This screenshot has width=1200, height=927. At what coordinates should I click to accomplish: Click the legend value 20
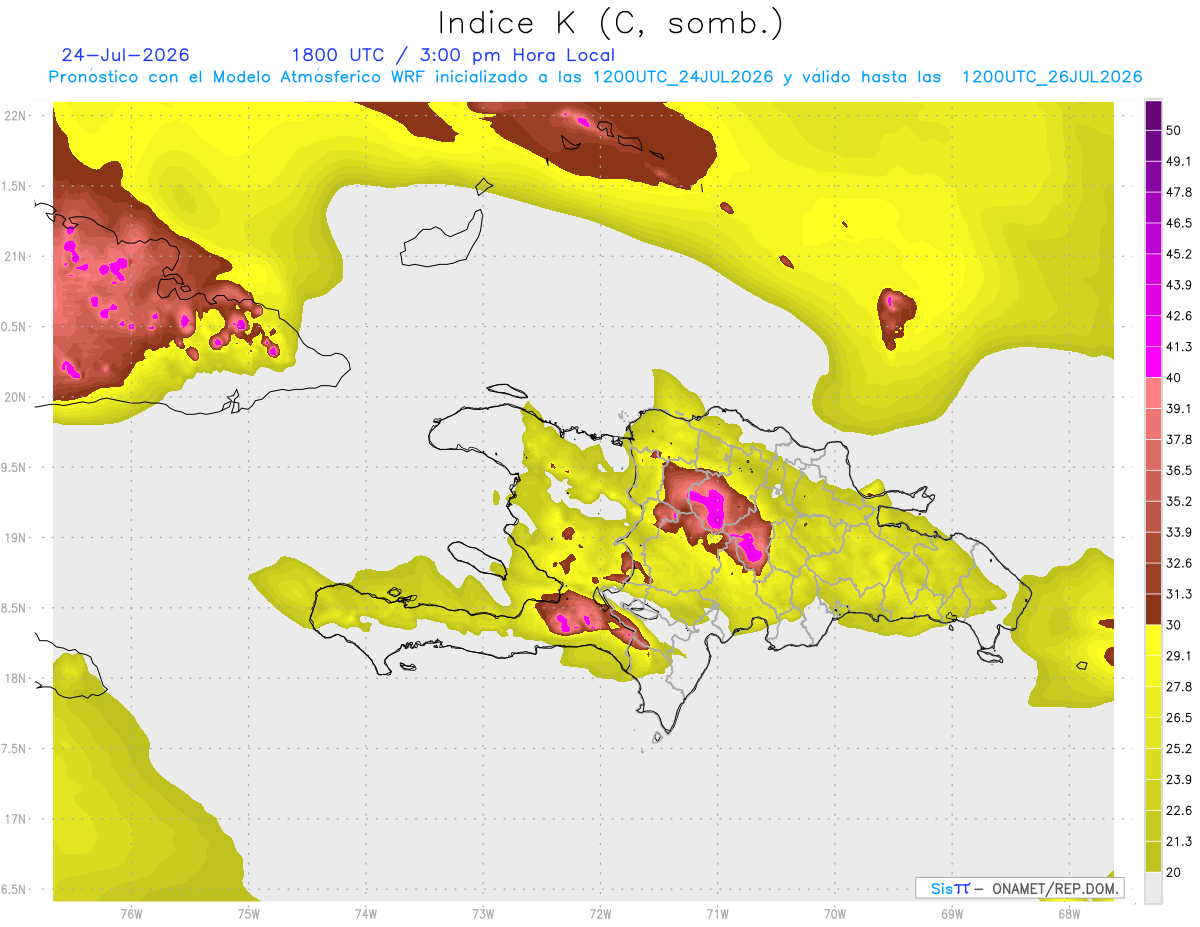tap(1174, 872)
